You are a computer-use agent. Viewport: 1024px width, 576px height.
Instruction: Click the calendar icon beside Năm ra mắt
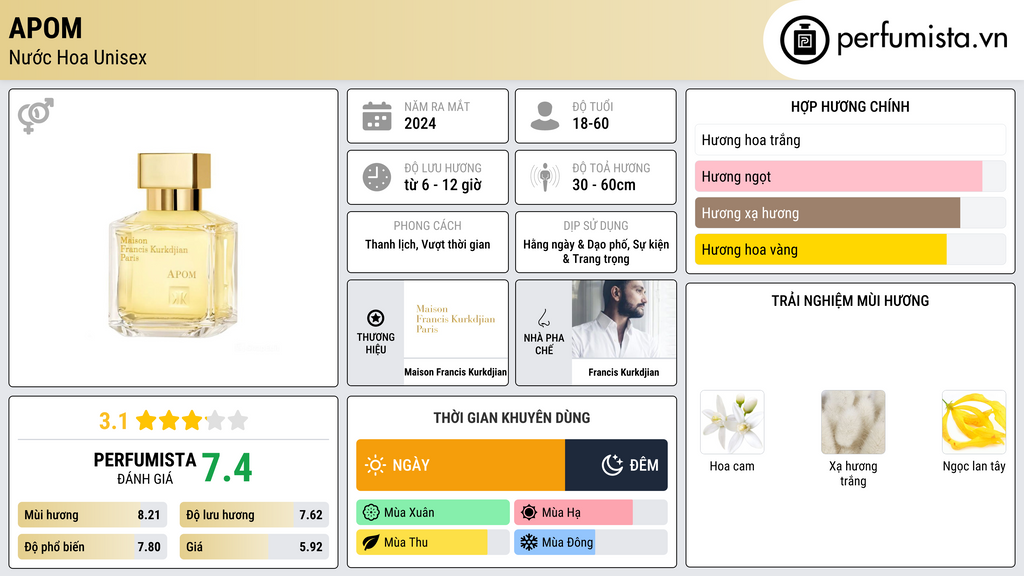pyautogui.click(x=377, y=116)
